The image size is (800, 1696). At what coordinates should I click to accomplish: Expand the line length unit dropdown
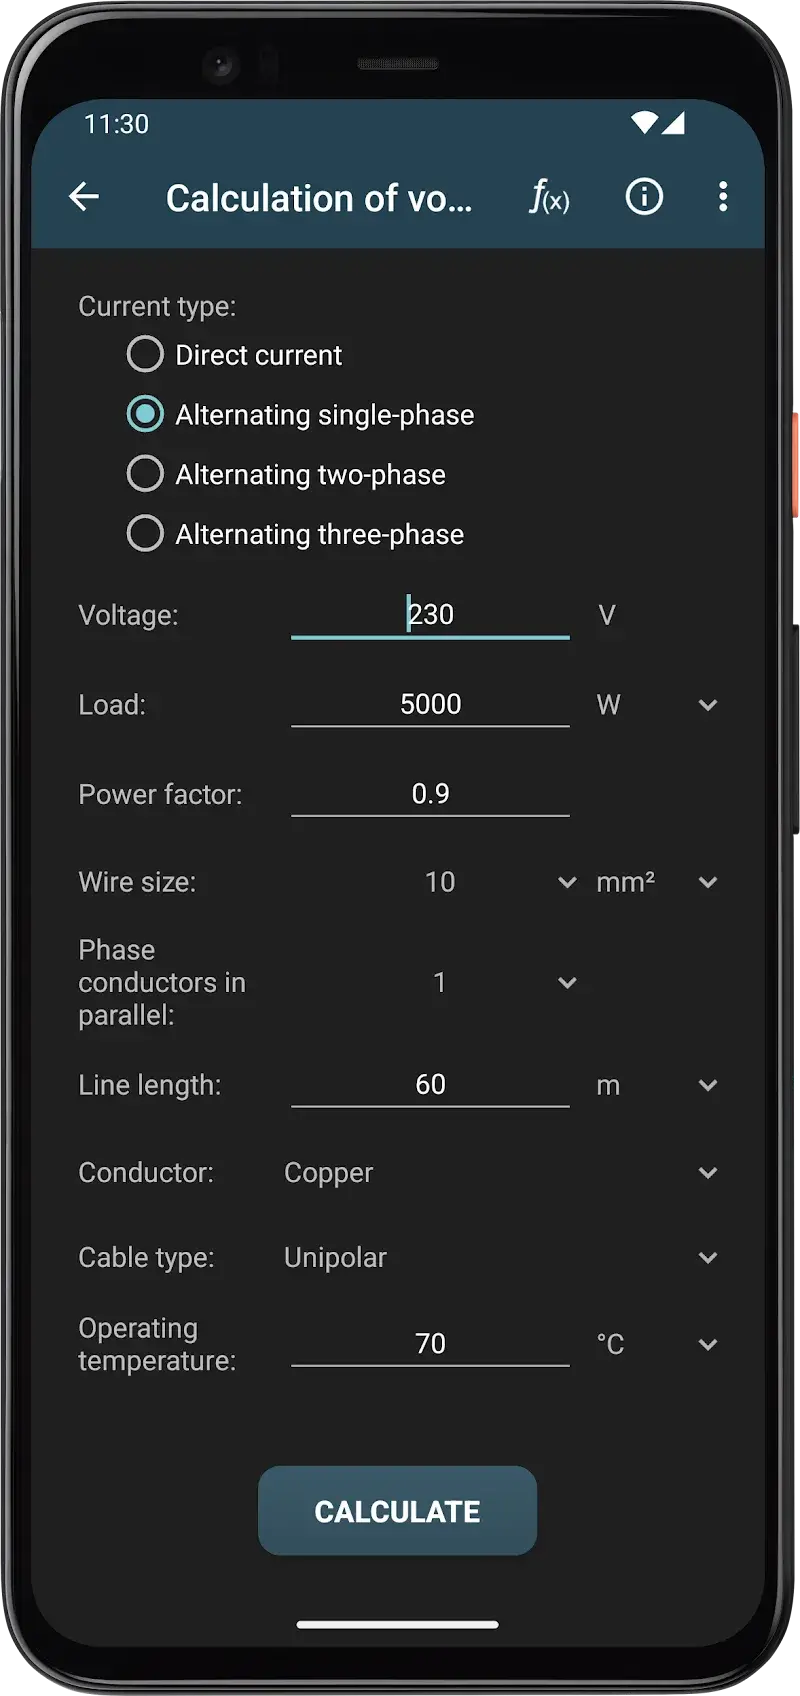[x=707, y=1085]
